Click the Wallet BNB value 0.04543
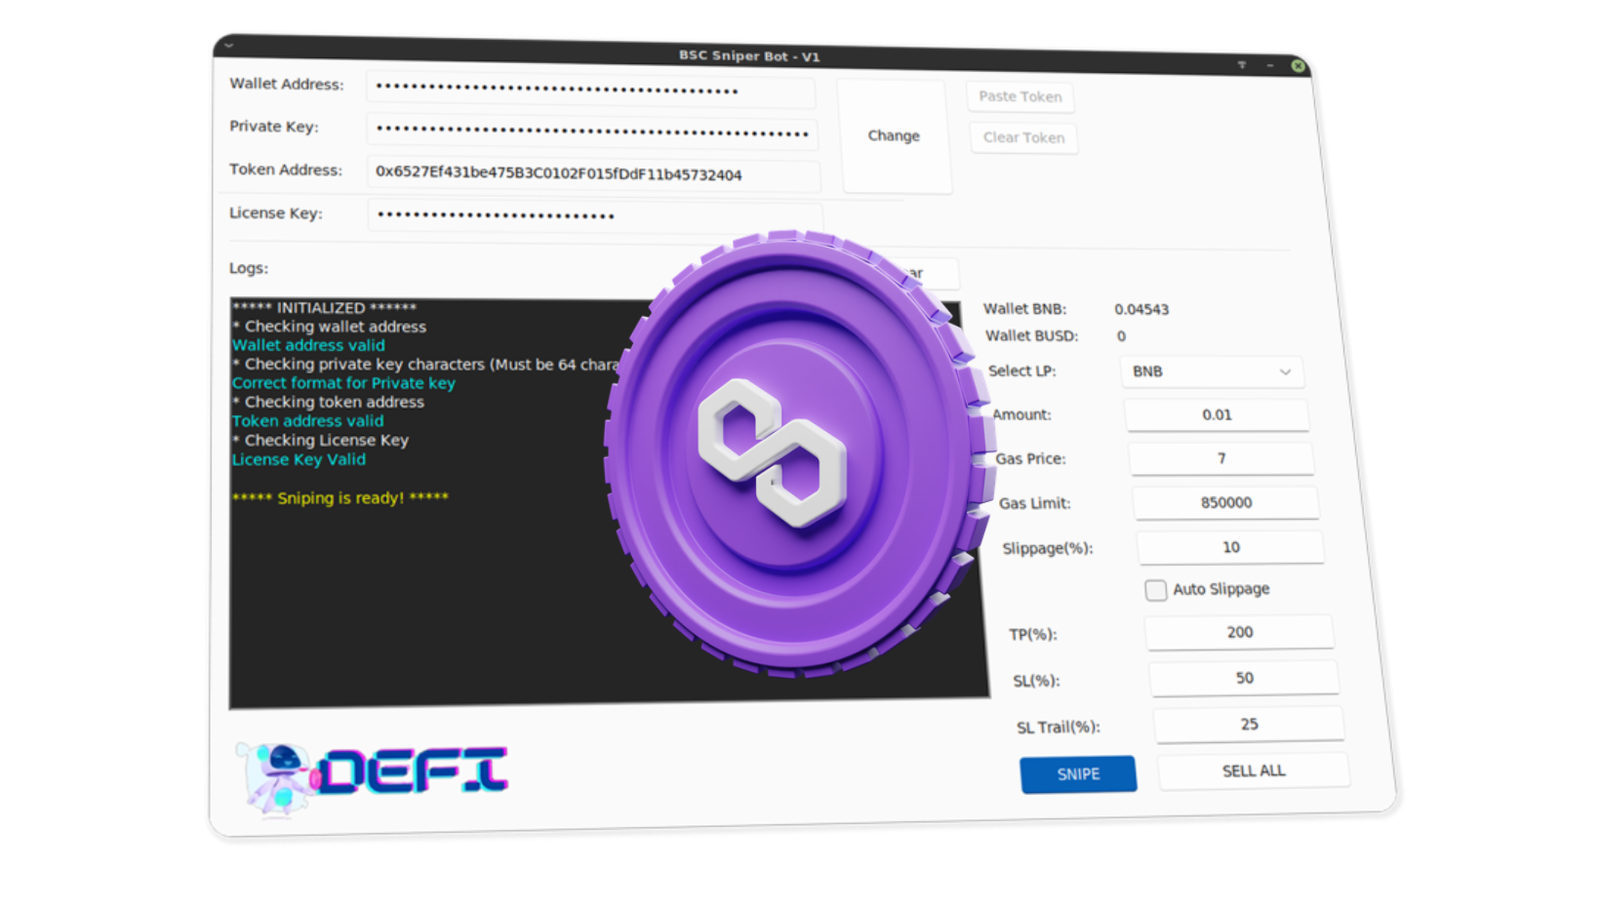 tap(1142, 310)
